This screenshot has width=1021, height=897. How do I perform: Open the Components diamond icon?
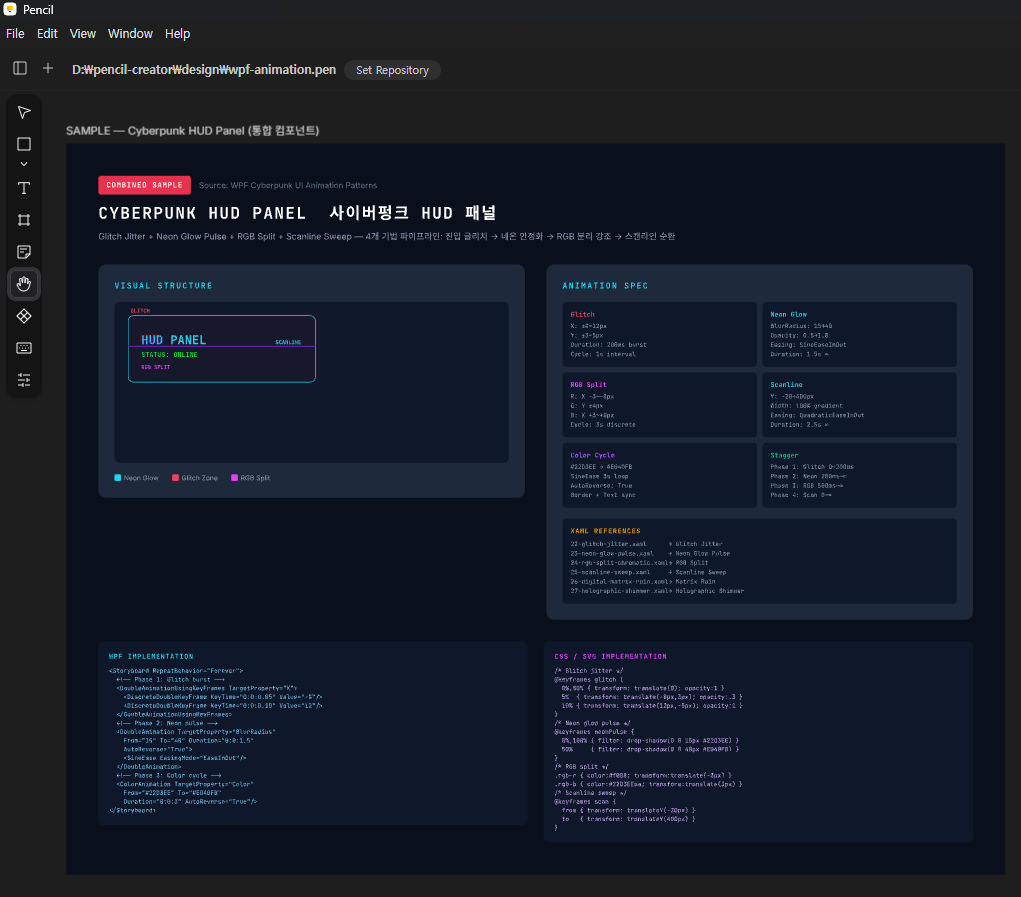click(24, 316)
